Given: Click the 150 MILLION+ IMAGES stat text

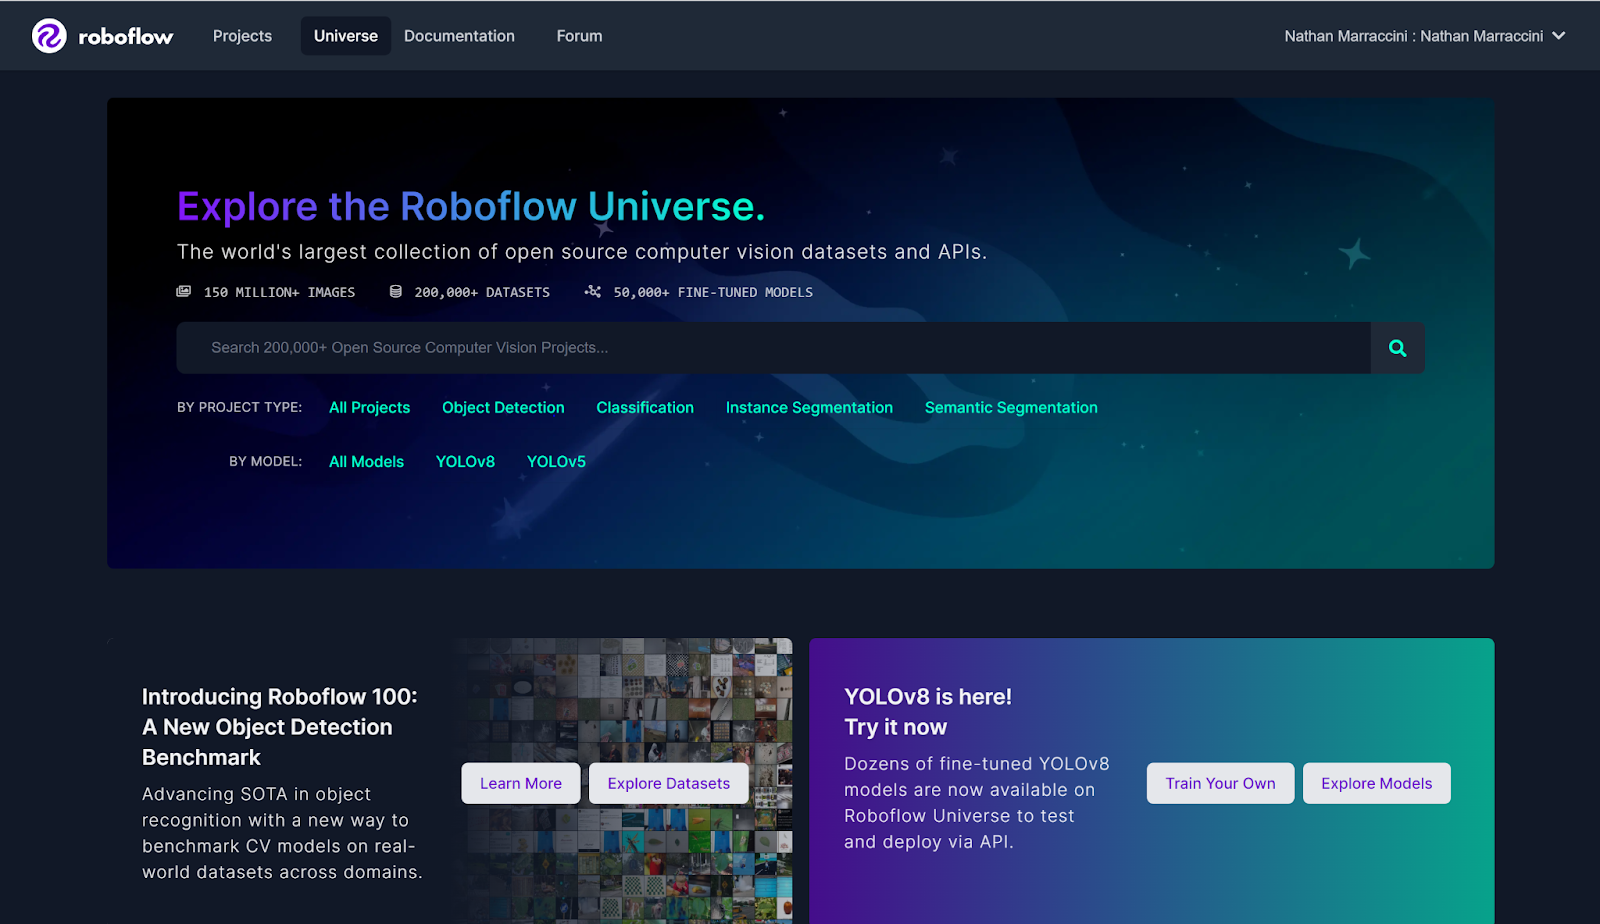Looking at the screenshot, I should click(280, 292).
